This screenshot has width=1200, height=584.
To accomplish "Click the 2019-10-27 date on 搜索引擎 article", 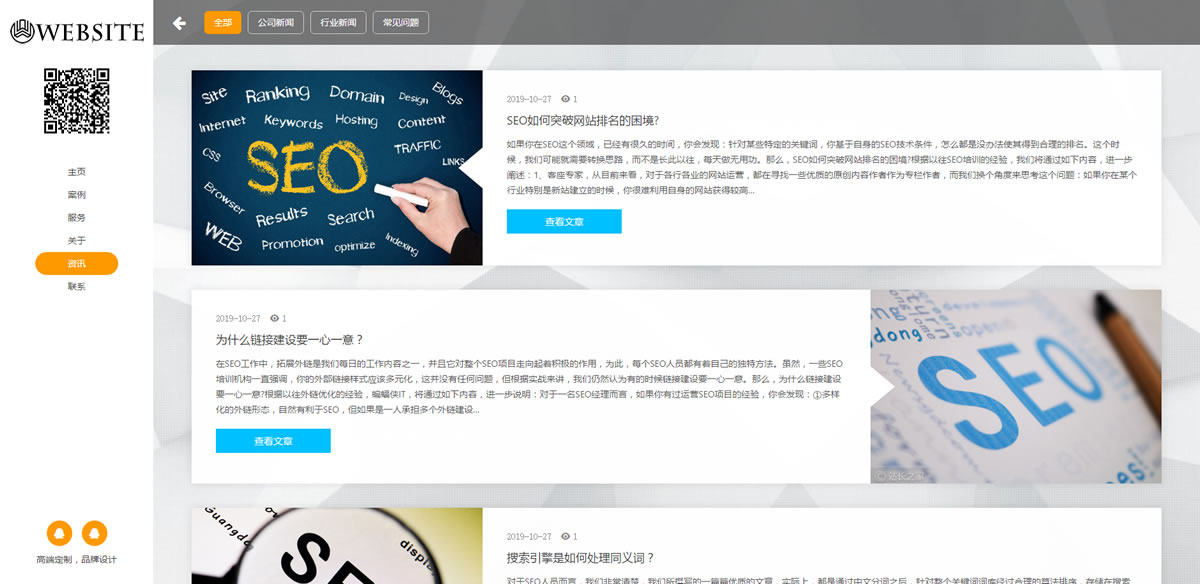I will pos(529,536).
